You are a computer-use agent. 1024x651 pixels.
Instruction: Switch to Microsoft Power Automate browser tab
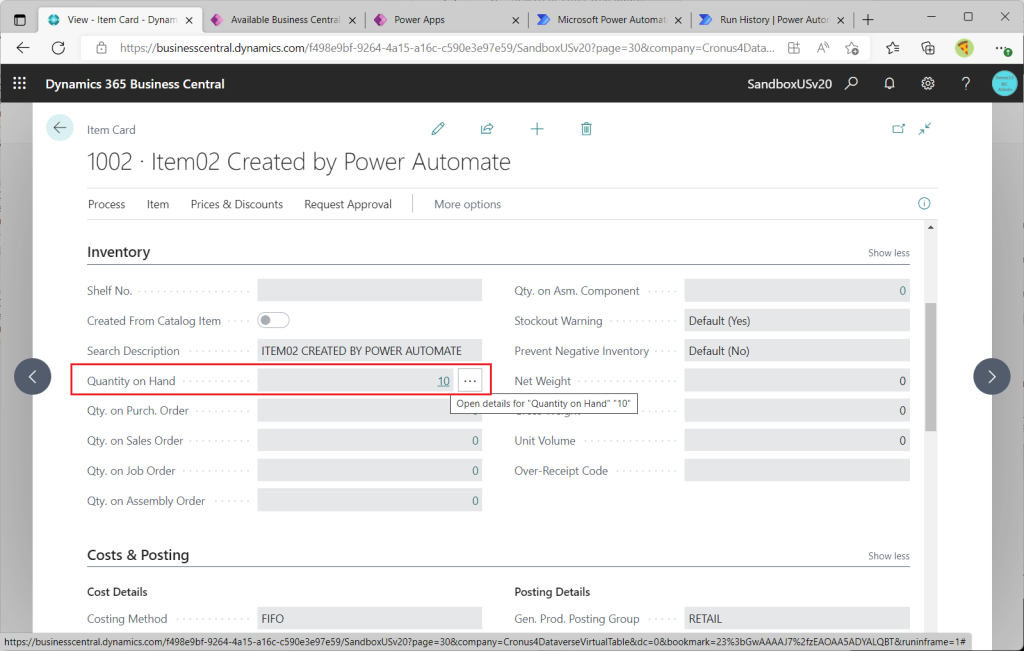coord(609,20)
